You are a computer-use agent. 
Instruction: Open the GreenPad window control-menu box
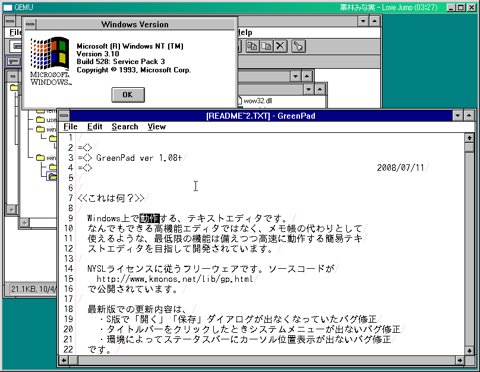coord(64,116)
